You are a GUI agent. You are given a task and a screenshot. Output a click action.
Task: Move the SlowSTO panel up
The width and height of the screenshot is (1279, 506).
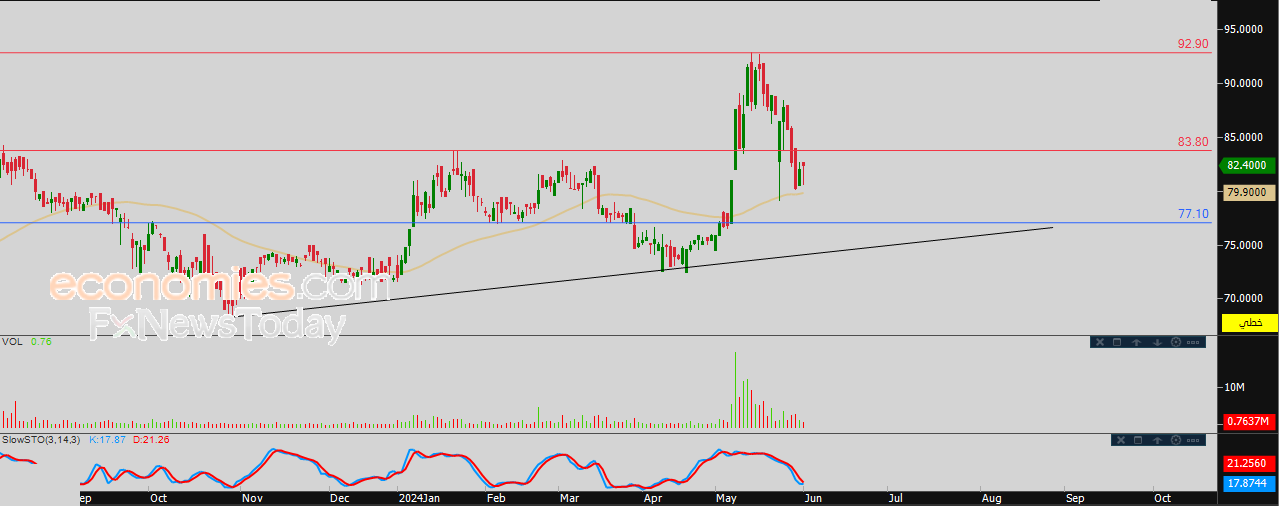[x=1157, y=440]
